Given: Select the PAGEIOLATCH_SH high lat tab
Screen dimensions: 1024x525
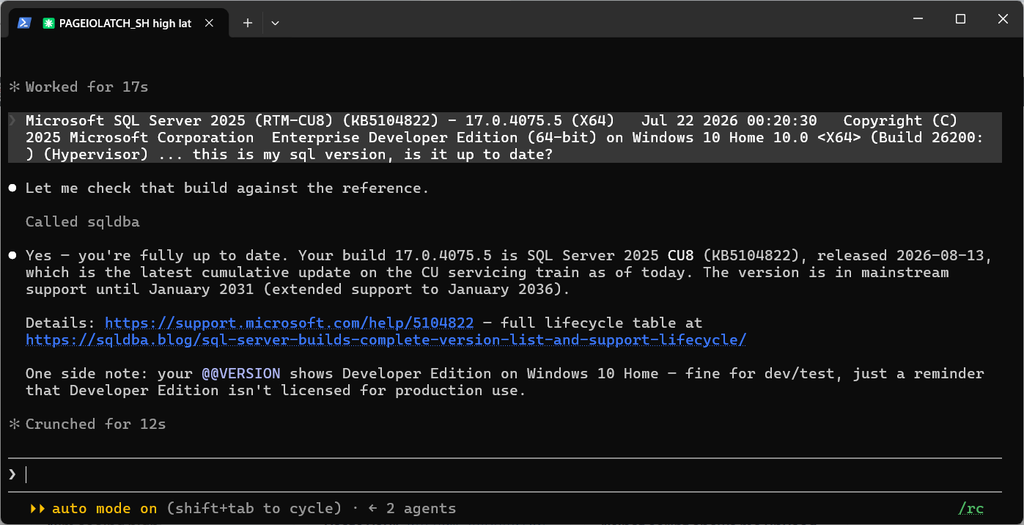Looking at the screenshot, I should (x=118, y=23).
